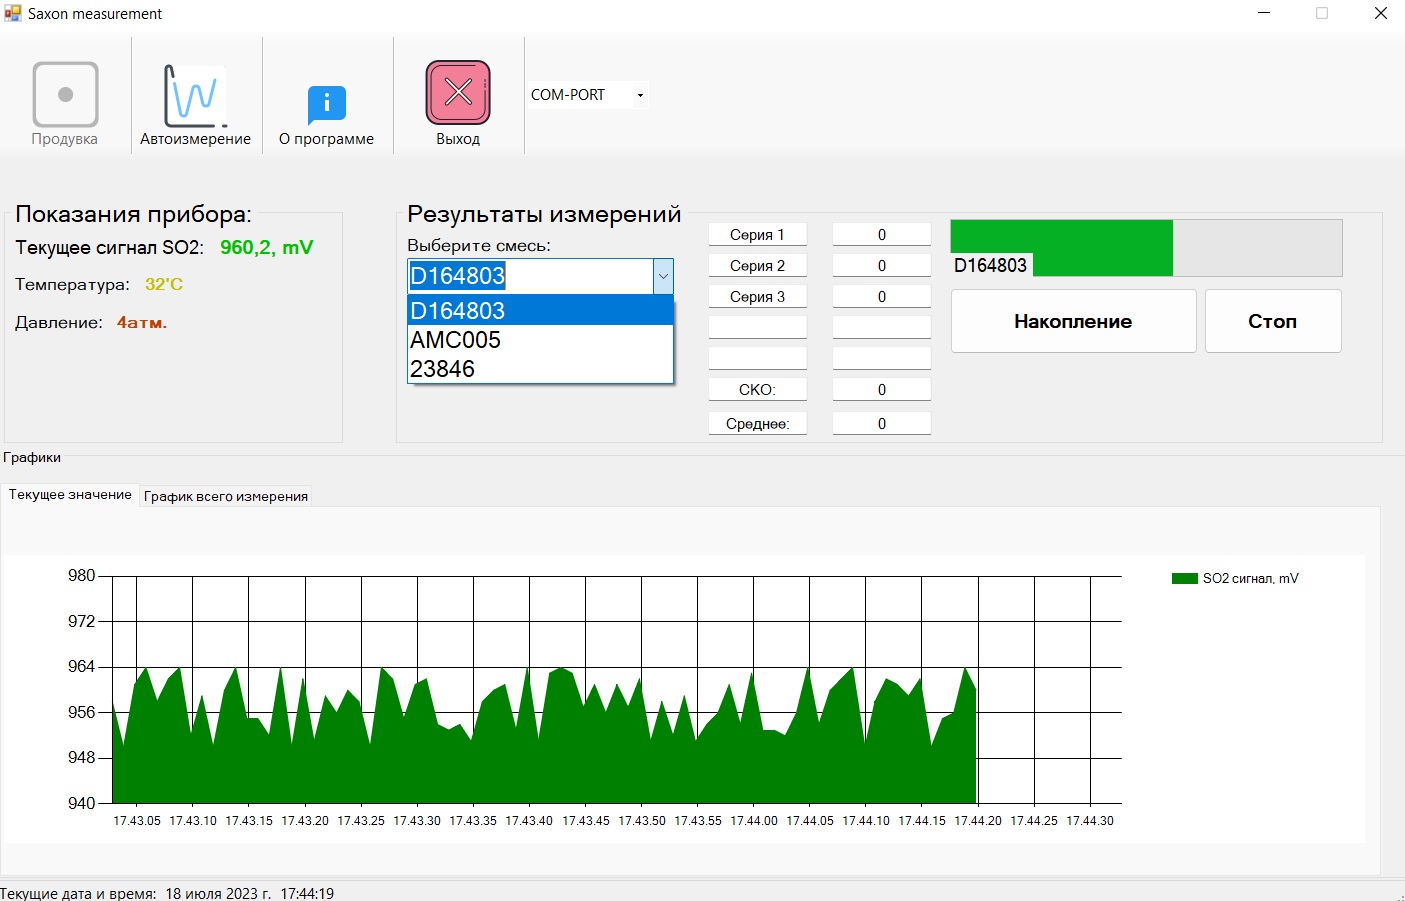
Task: Open the Текущее значение tab
Action: [70, 494]
